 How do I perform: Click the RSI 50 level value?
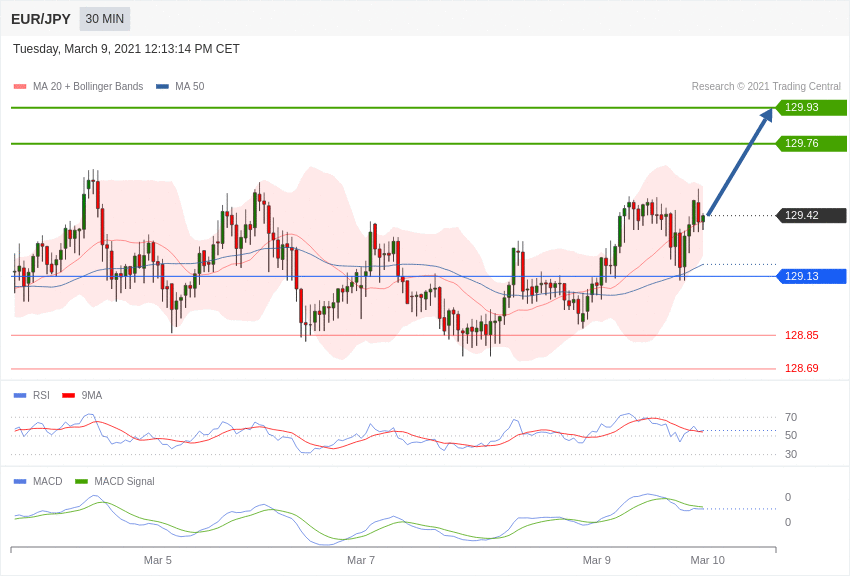[x=791, y=435]
